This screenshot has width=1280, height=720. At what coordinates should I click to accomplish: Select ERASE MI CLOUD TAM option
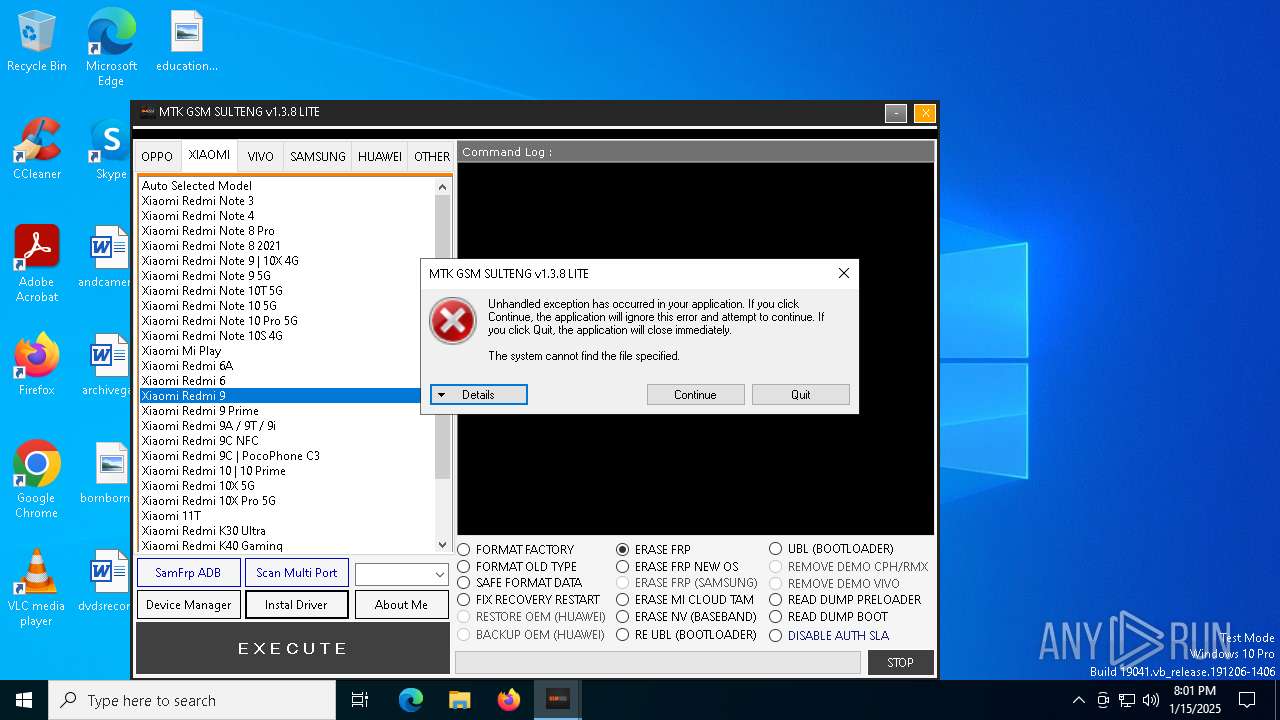pos(686,600)
